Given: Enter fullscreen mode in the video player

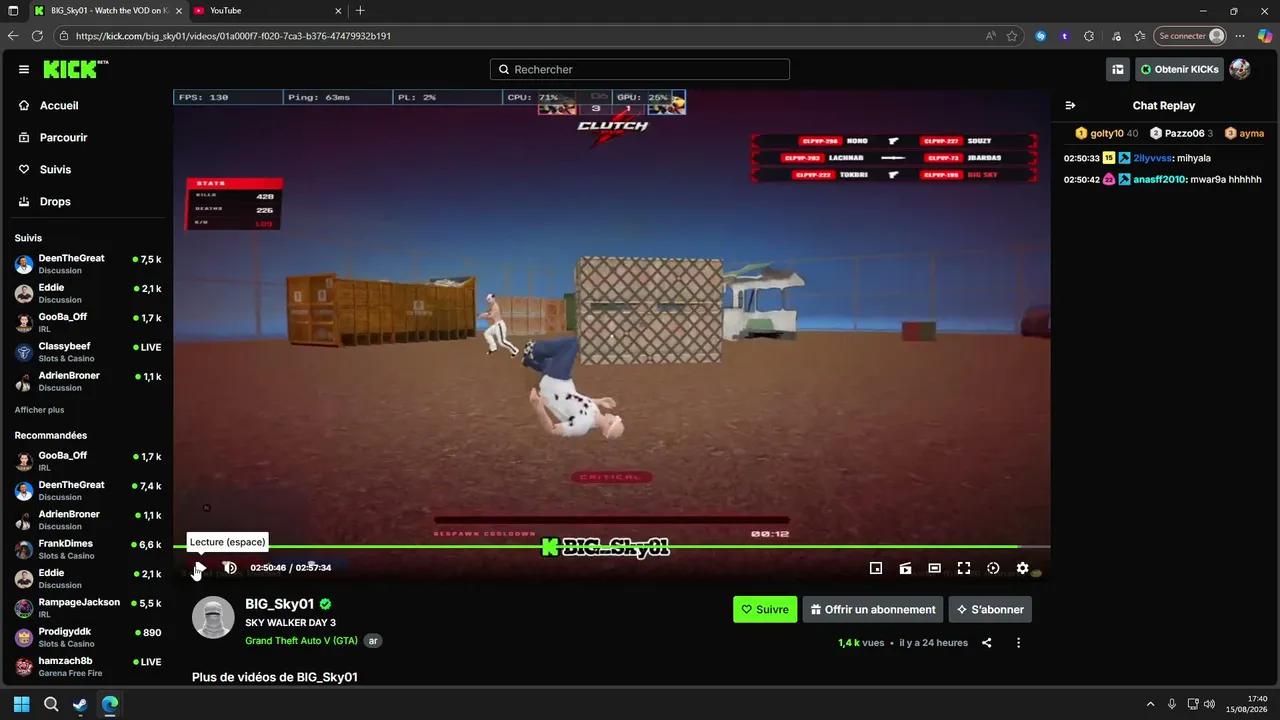Looking at the screenshot, I should (x=964, y=568).
